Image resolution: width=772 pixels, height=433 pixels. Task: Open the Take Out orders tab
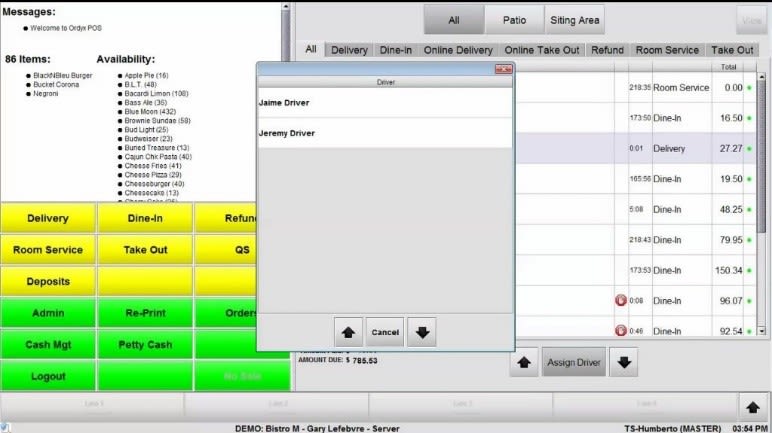[732, 50]
